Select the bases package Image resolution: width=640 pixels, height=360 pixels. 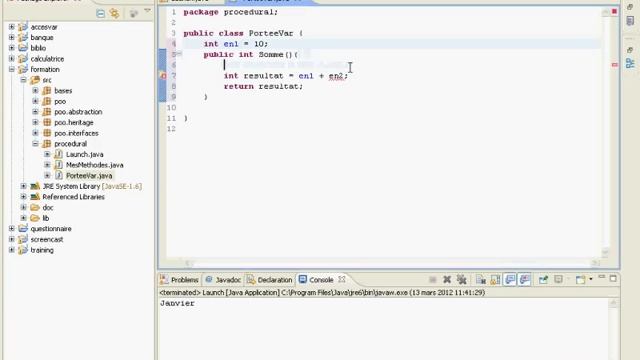click(63, 91)
